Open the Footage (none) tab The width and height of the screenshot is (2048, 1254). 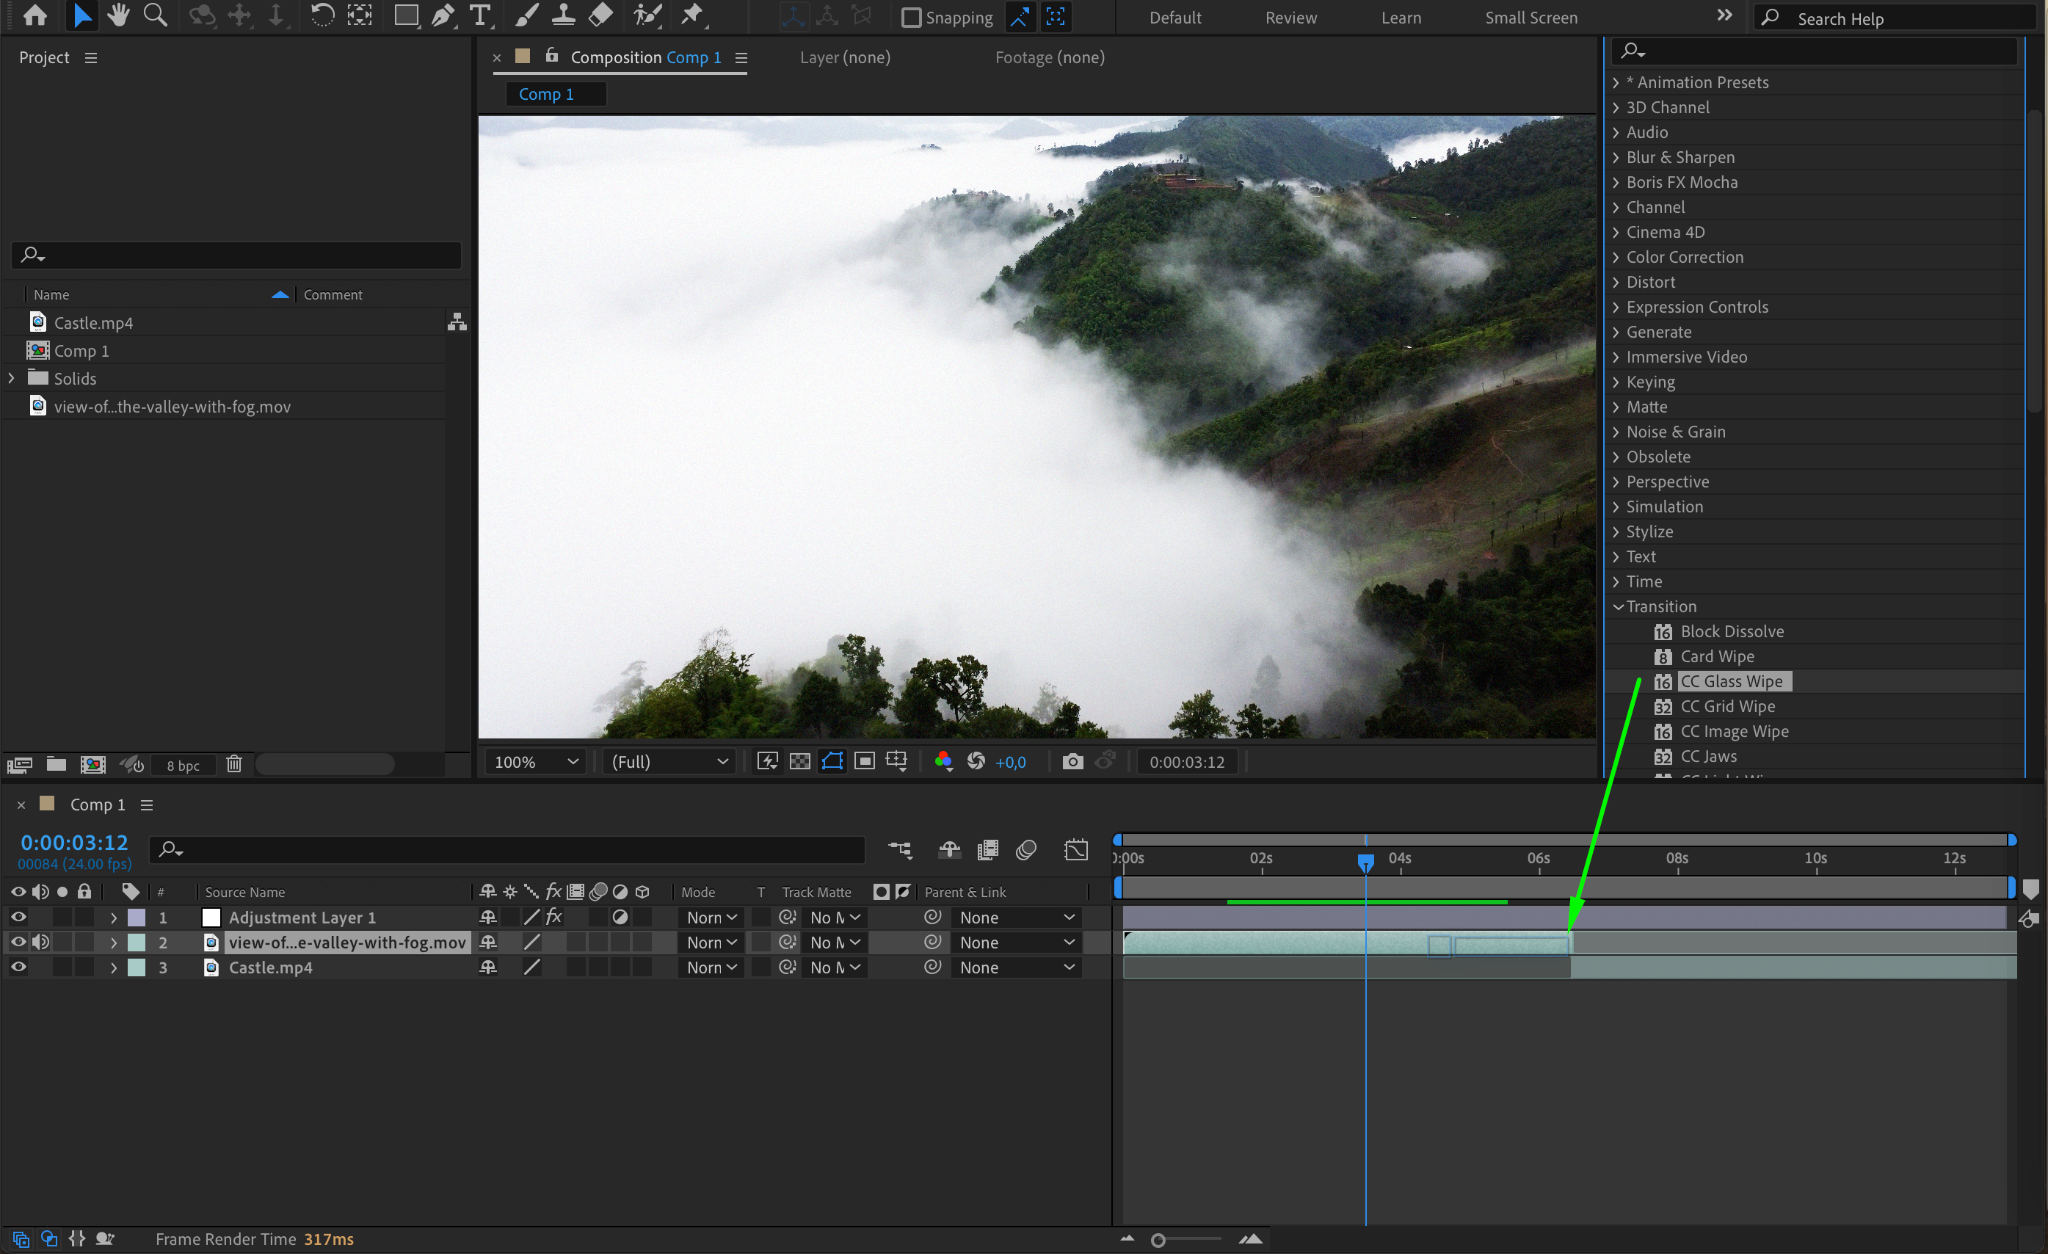coord(1049,57)
